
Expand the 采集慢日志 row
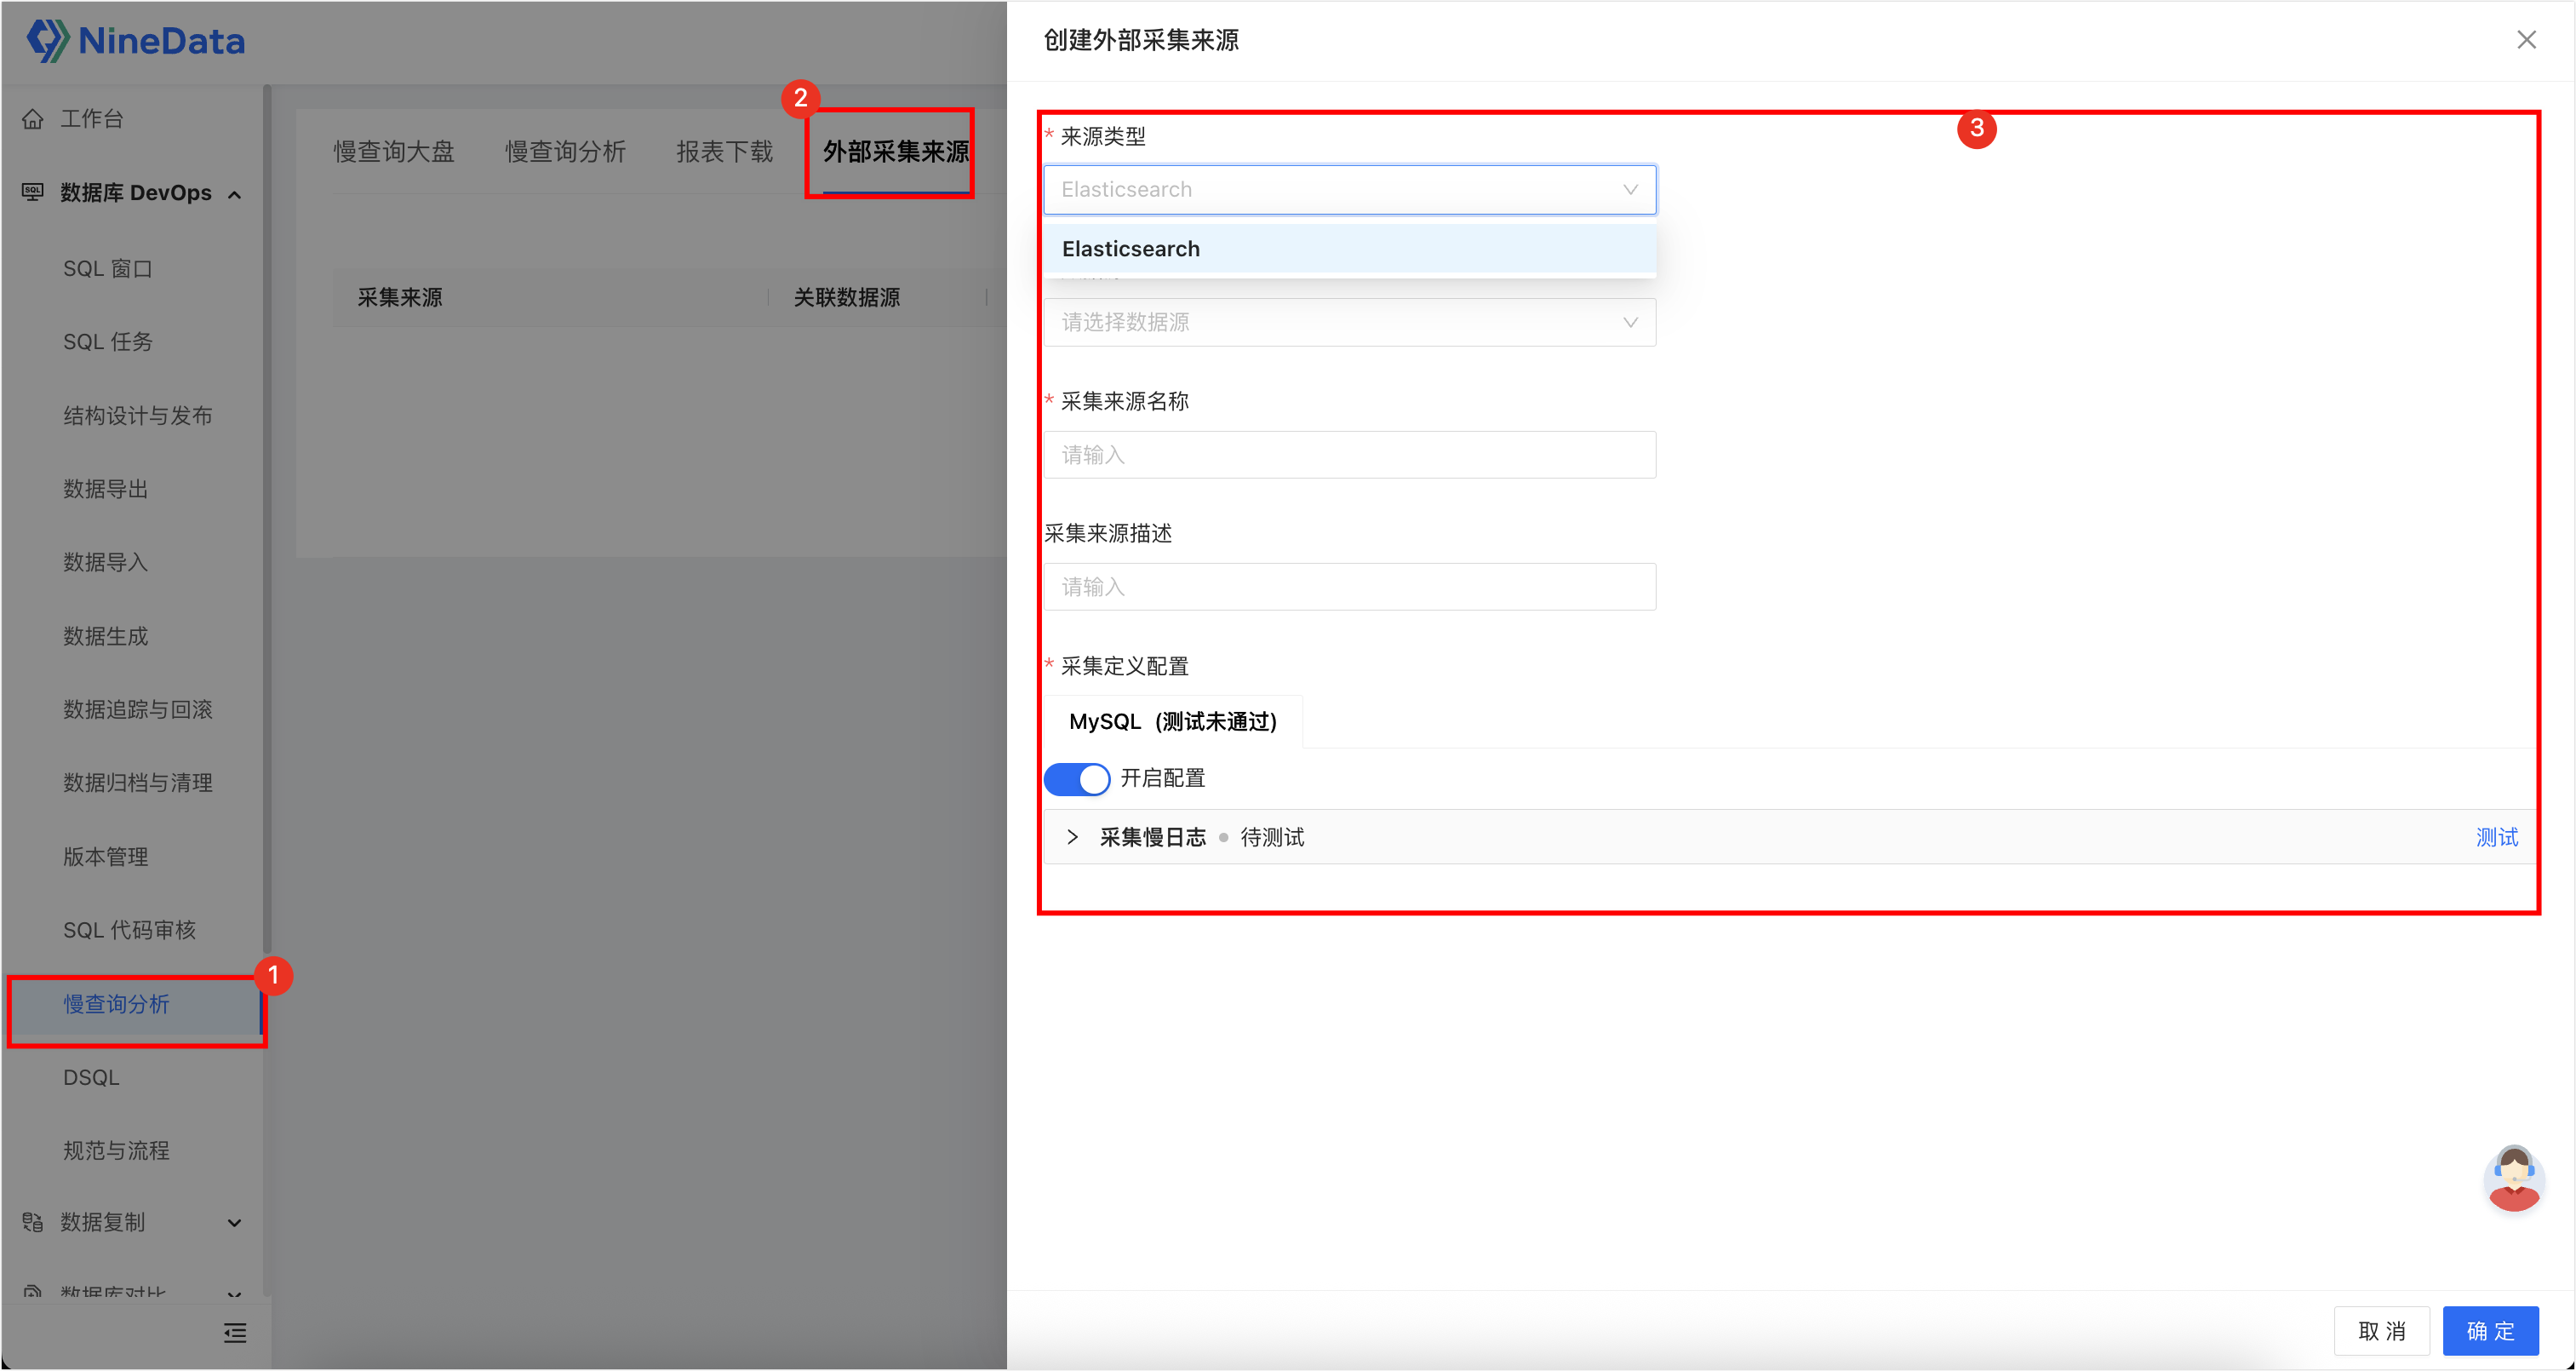tap(1073, 837)
